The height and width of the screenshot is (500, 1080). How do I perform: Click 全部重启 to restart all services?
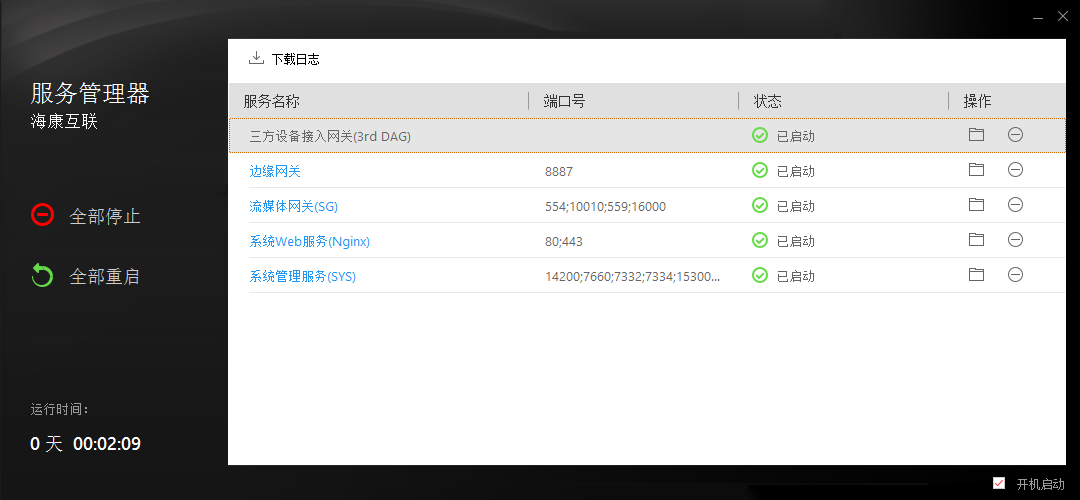(x=86, y=276)
